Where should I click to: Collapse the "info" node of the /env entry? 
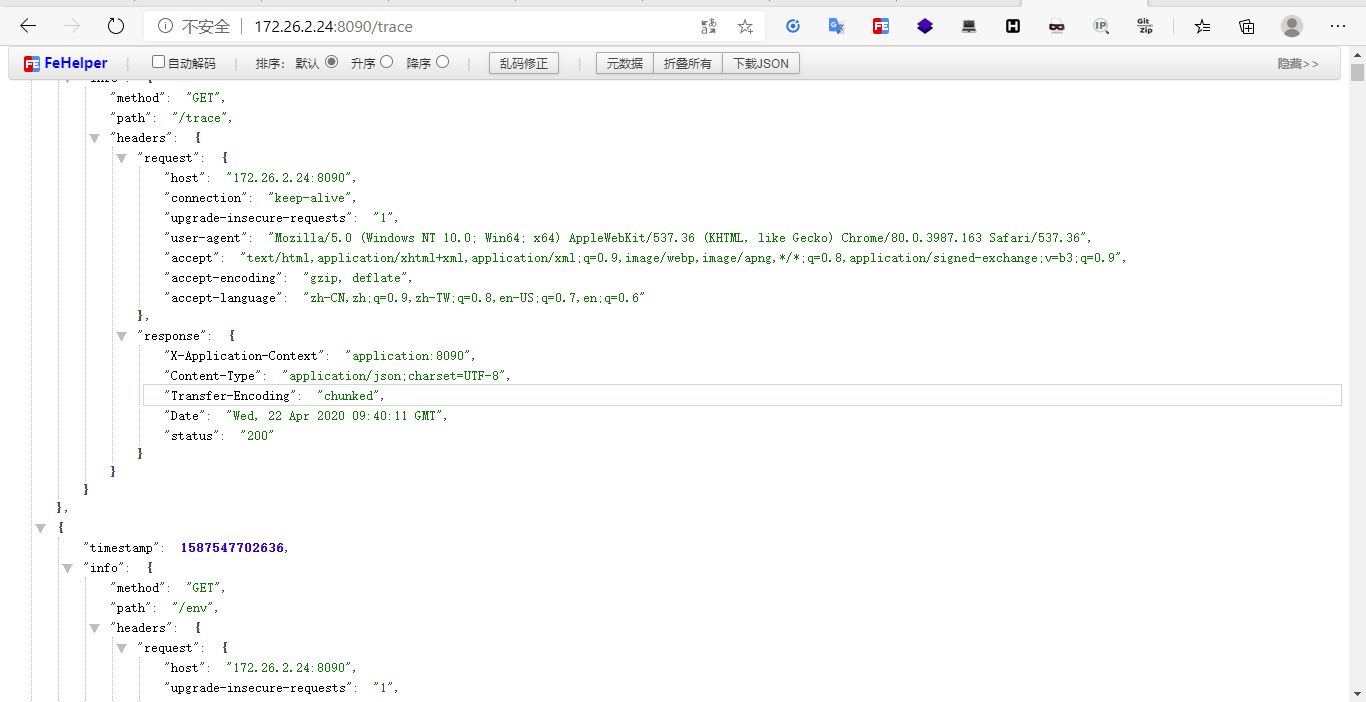(x=68, y=568)
